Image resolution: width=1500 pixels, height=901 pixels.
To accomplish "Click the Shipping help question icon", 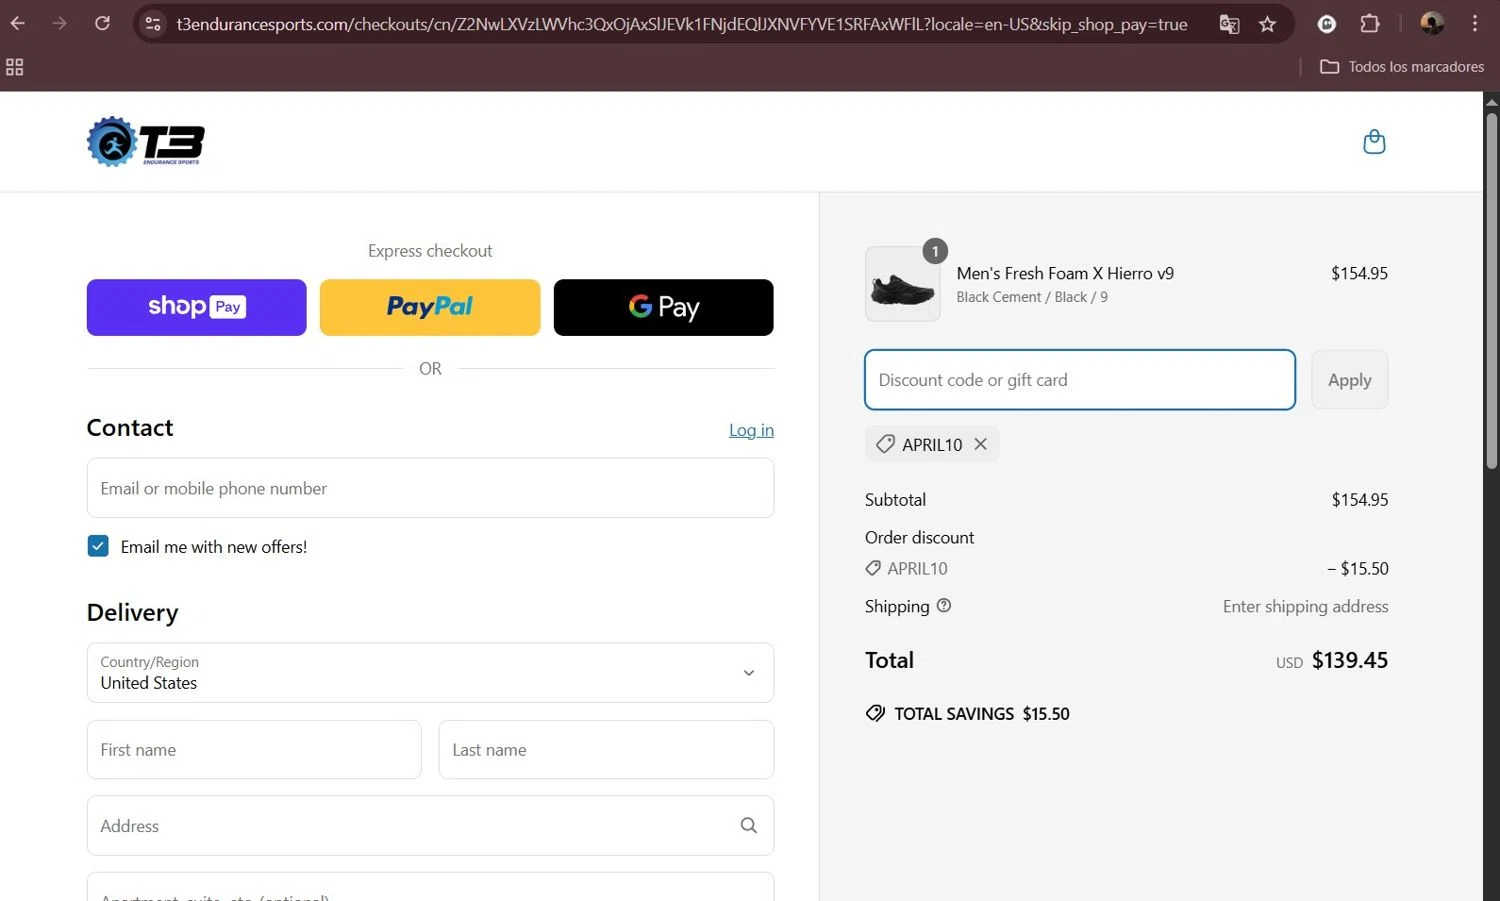I will 944,605.
